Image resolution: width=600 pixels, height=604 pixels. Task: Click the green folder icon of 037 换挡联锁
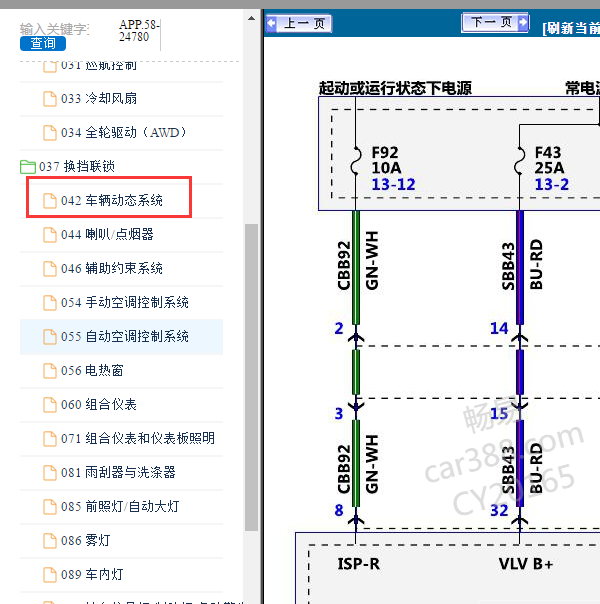click(x=28, y=167)
